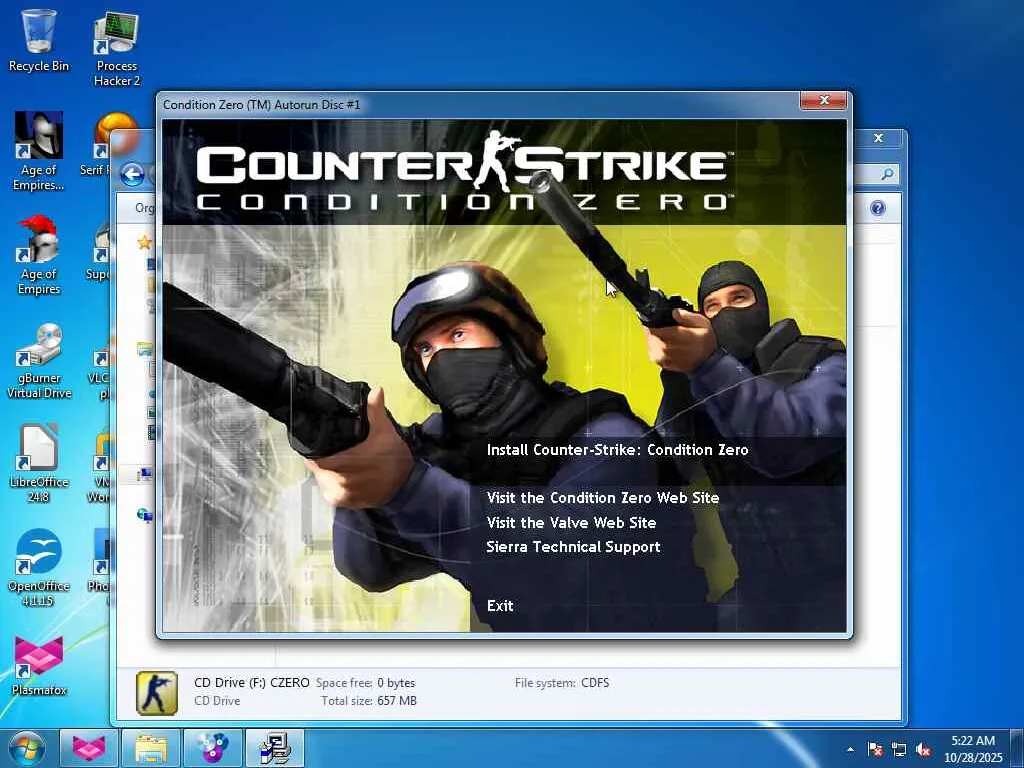Screen dimensions: 1024x768
Task: Exit the Condition Zero autorun menu
Action: [x=500, y=606]
